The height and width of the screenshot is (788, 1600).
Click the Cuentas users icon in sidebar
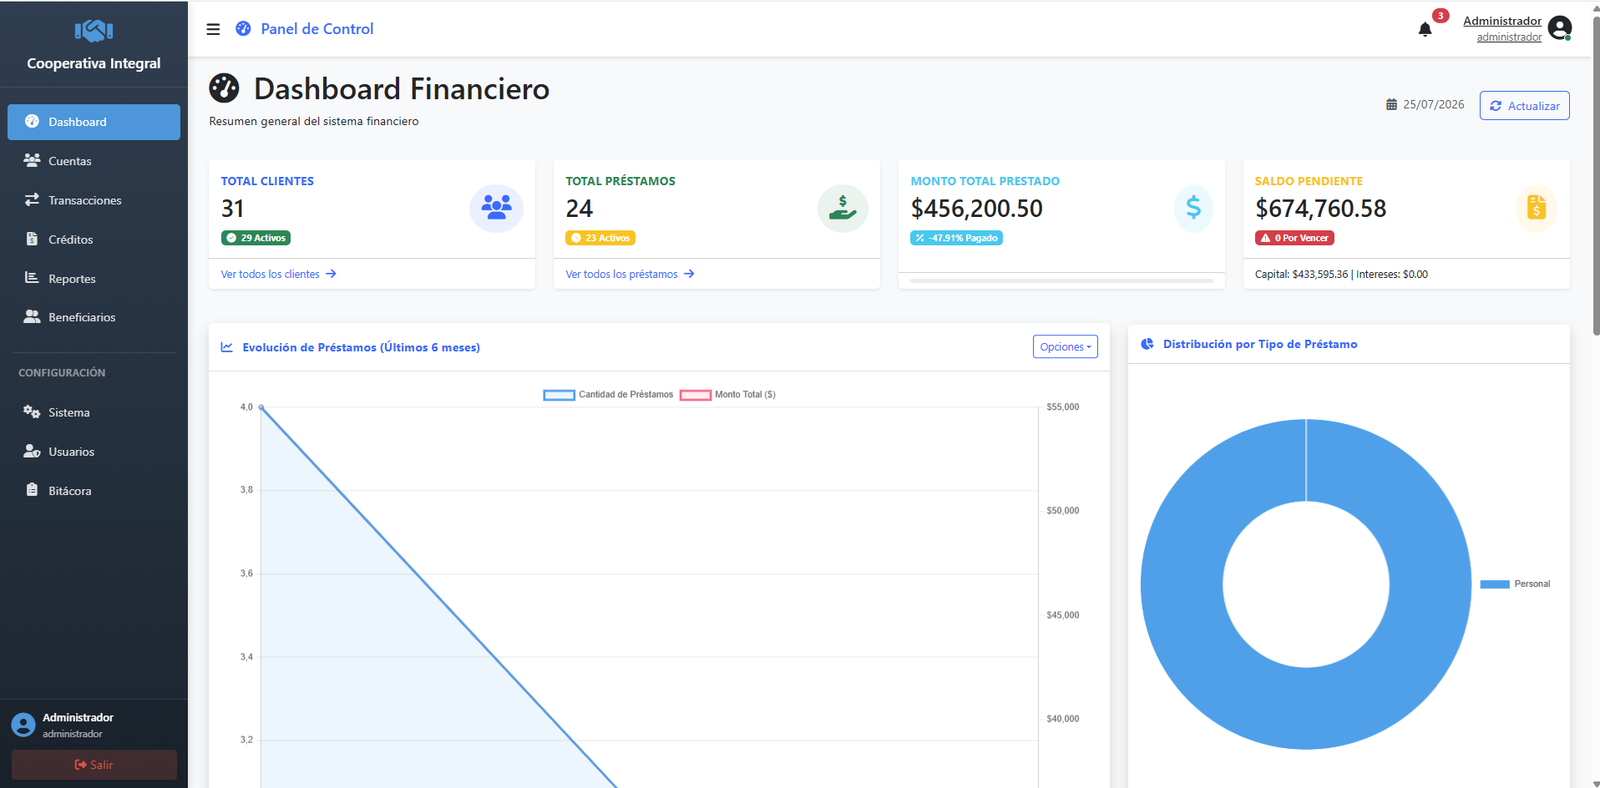tap(32, 160)
